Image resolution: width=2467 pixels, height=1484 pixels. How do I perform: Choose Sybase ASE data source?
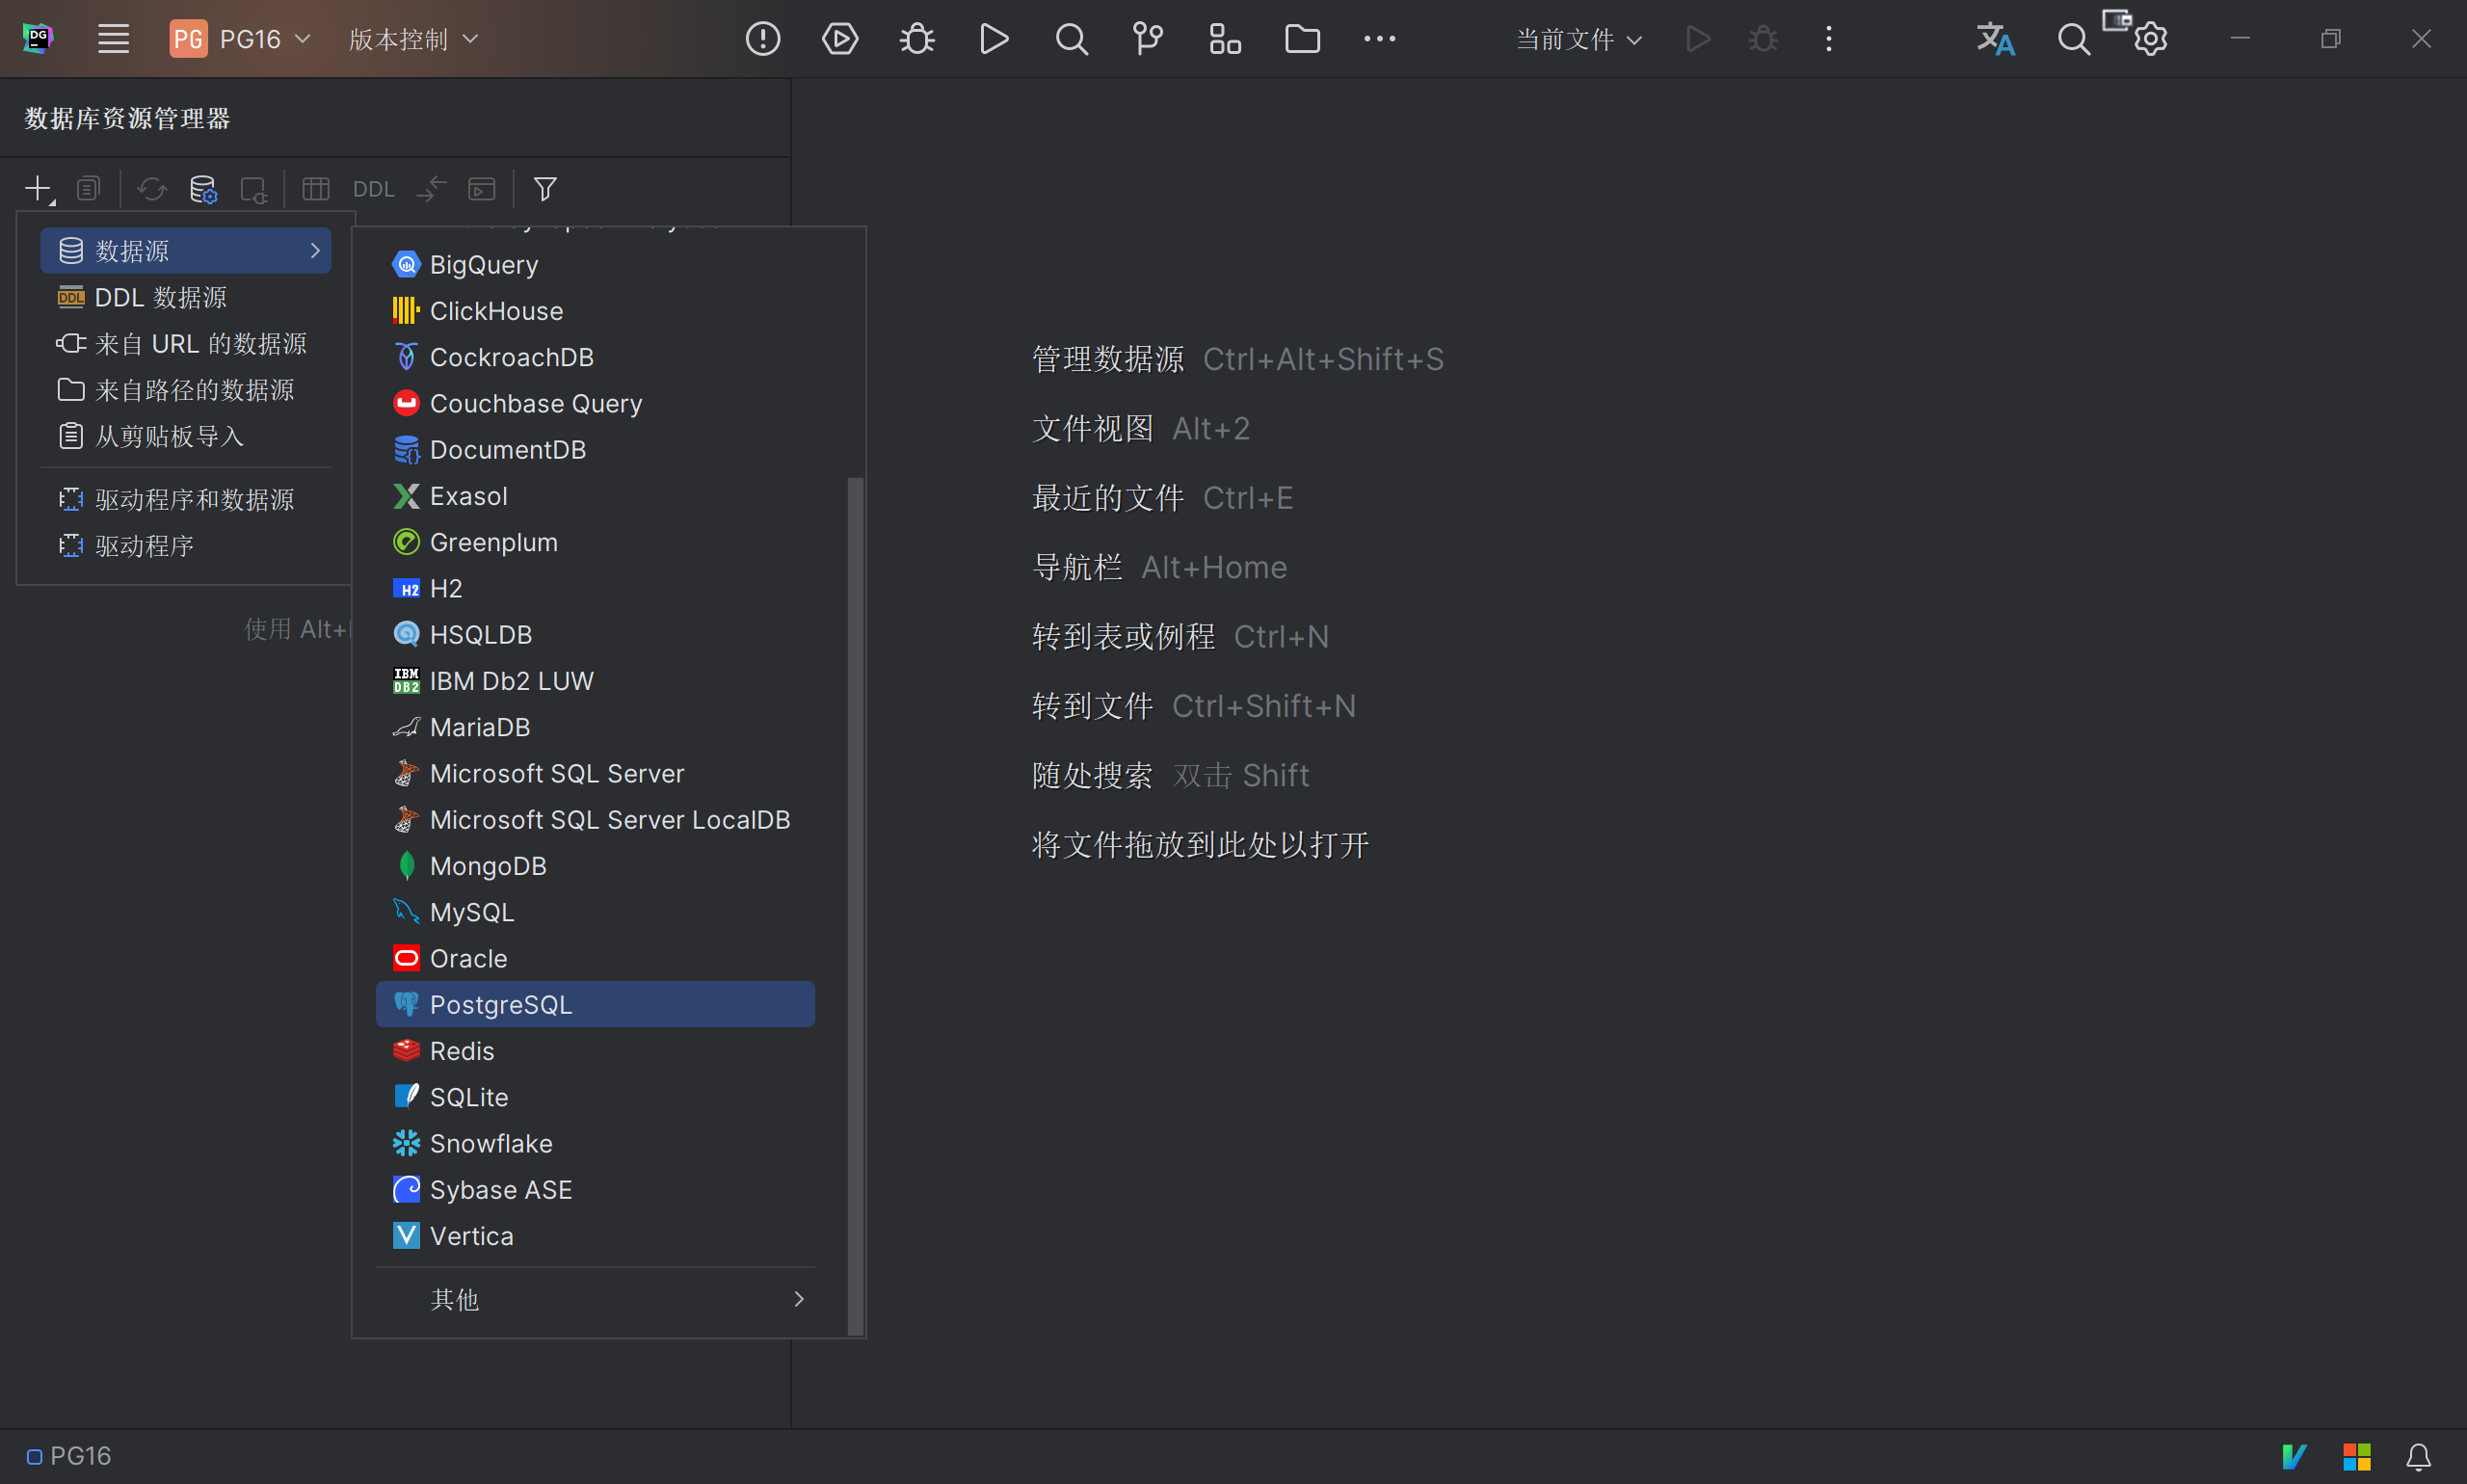pos(595,1189)
